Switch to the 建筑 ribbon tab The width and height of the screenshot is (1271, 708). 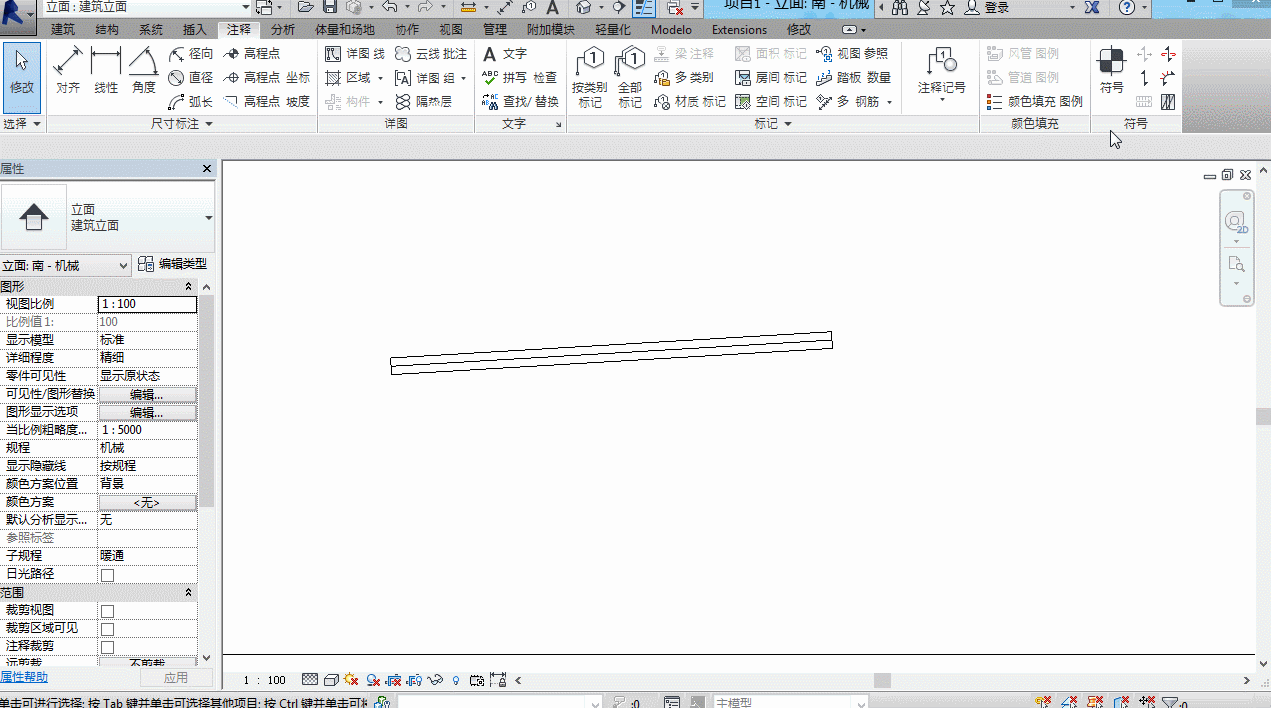[x=63, y=30]
